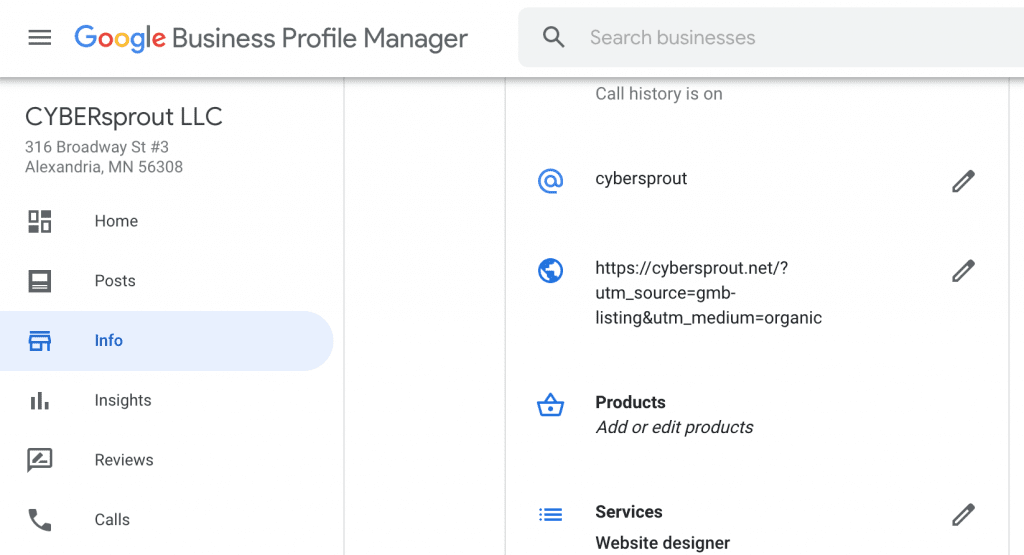
Task: Click the cybersprout short name text
Action: (x=641, y=179)
